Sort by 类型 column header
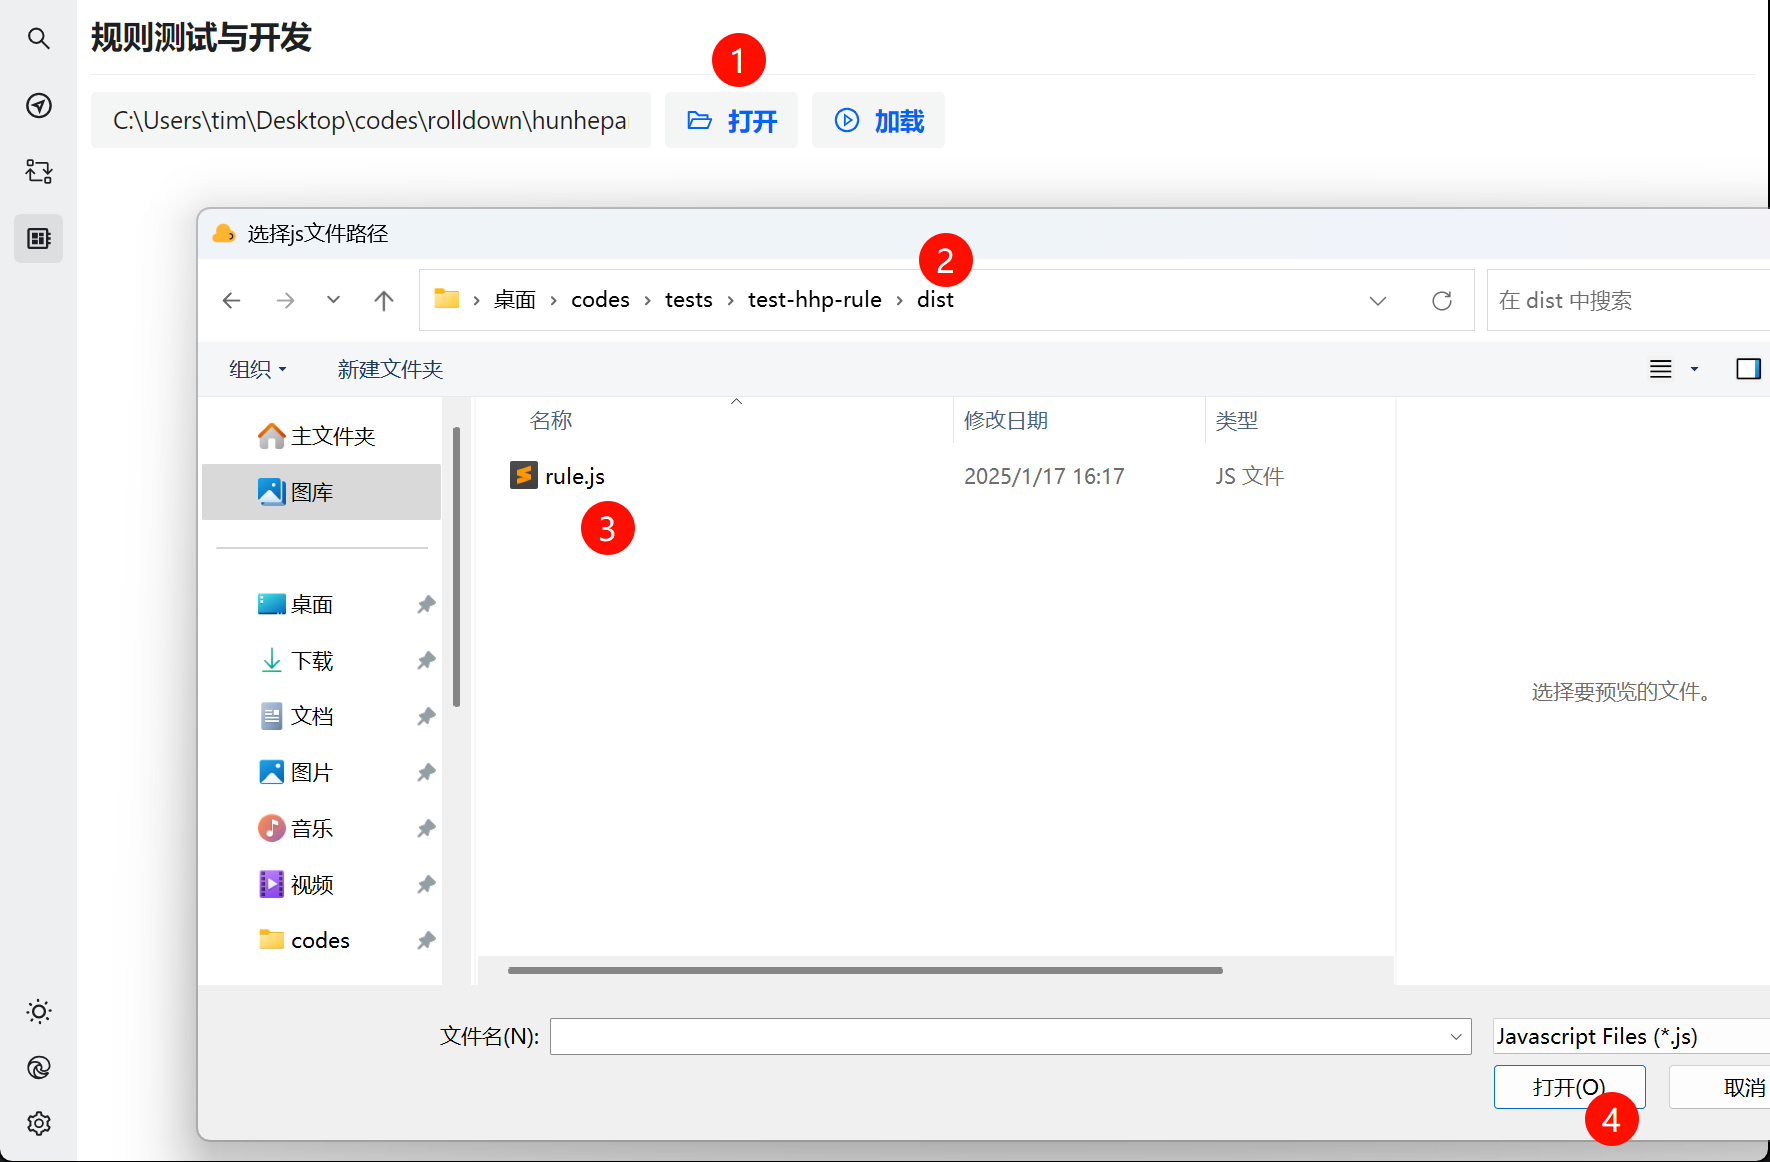The width and height of the screenshot is (1770, 1162). (1236, 420)
